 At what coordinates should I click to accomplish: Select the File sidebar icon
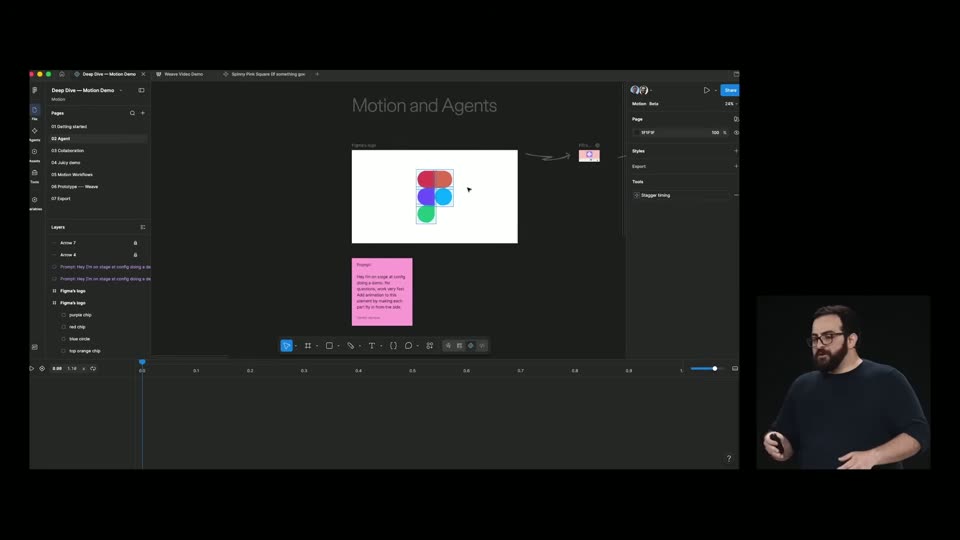tap(34, 112)
